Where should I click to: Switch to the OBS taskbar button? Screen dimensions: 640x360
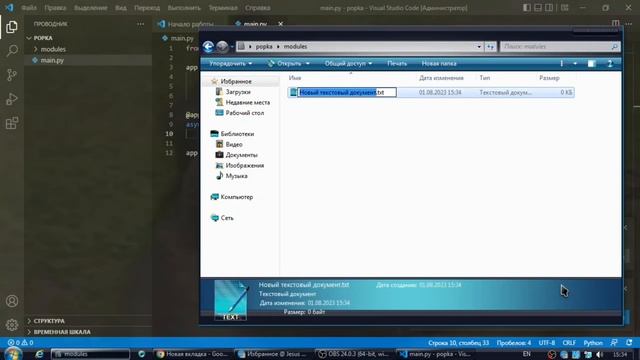pyautogui.click(x=354, y=354)
